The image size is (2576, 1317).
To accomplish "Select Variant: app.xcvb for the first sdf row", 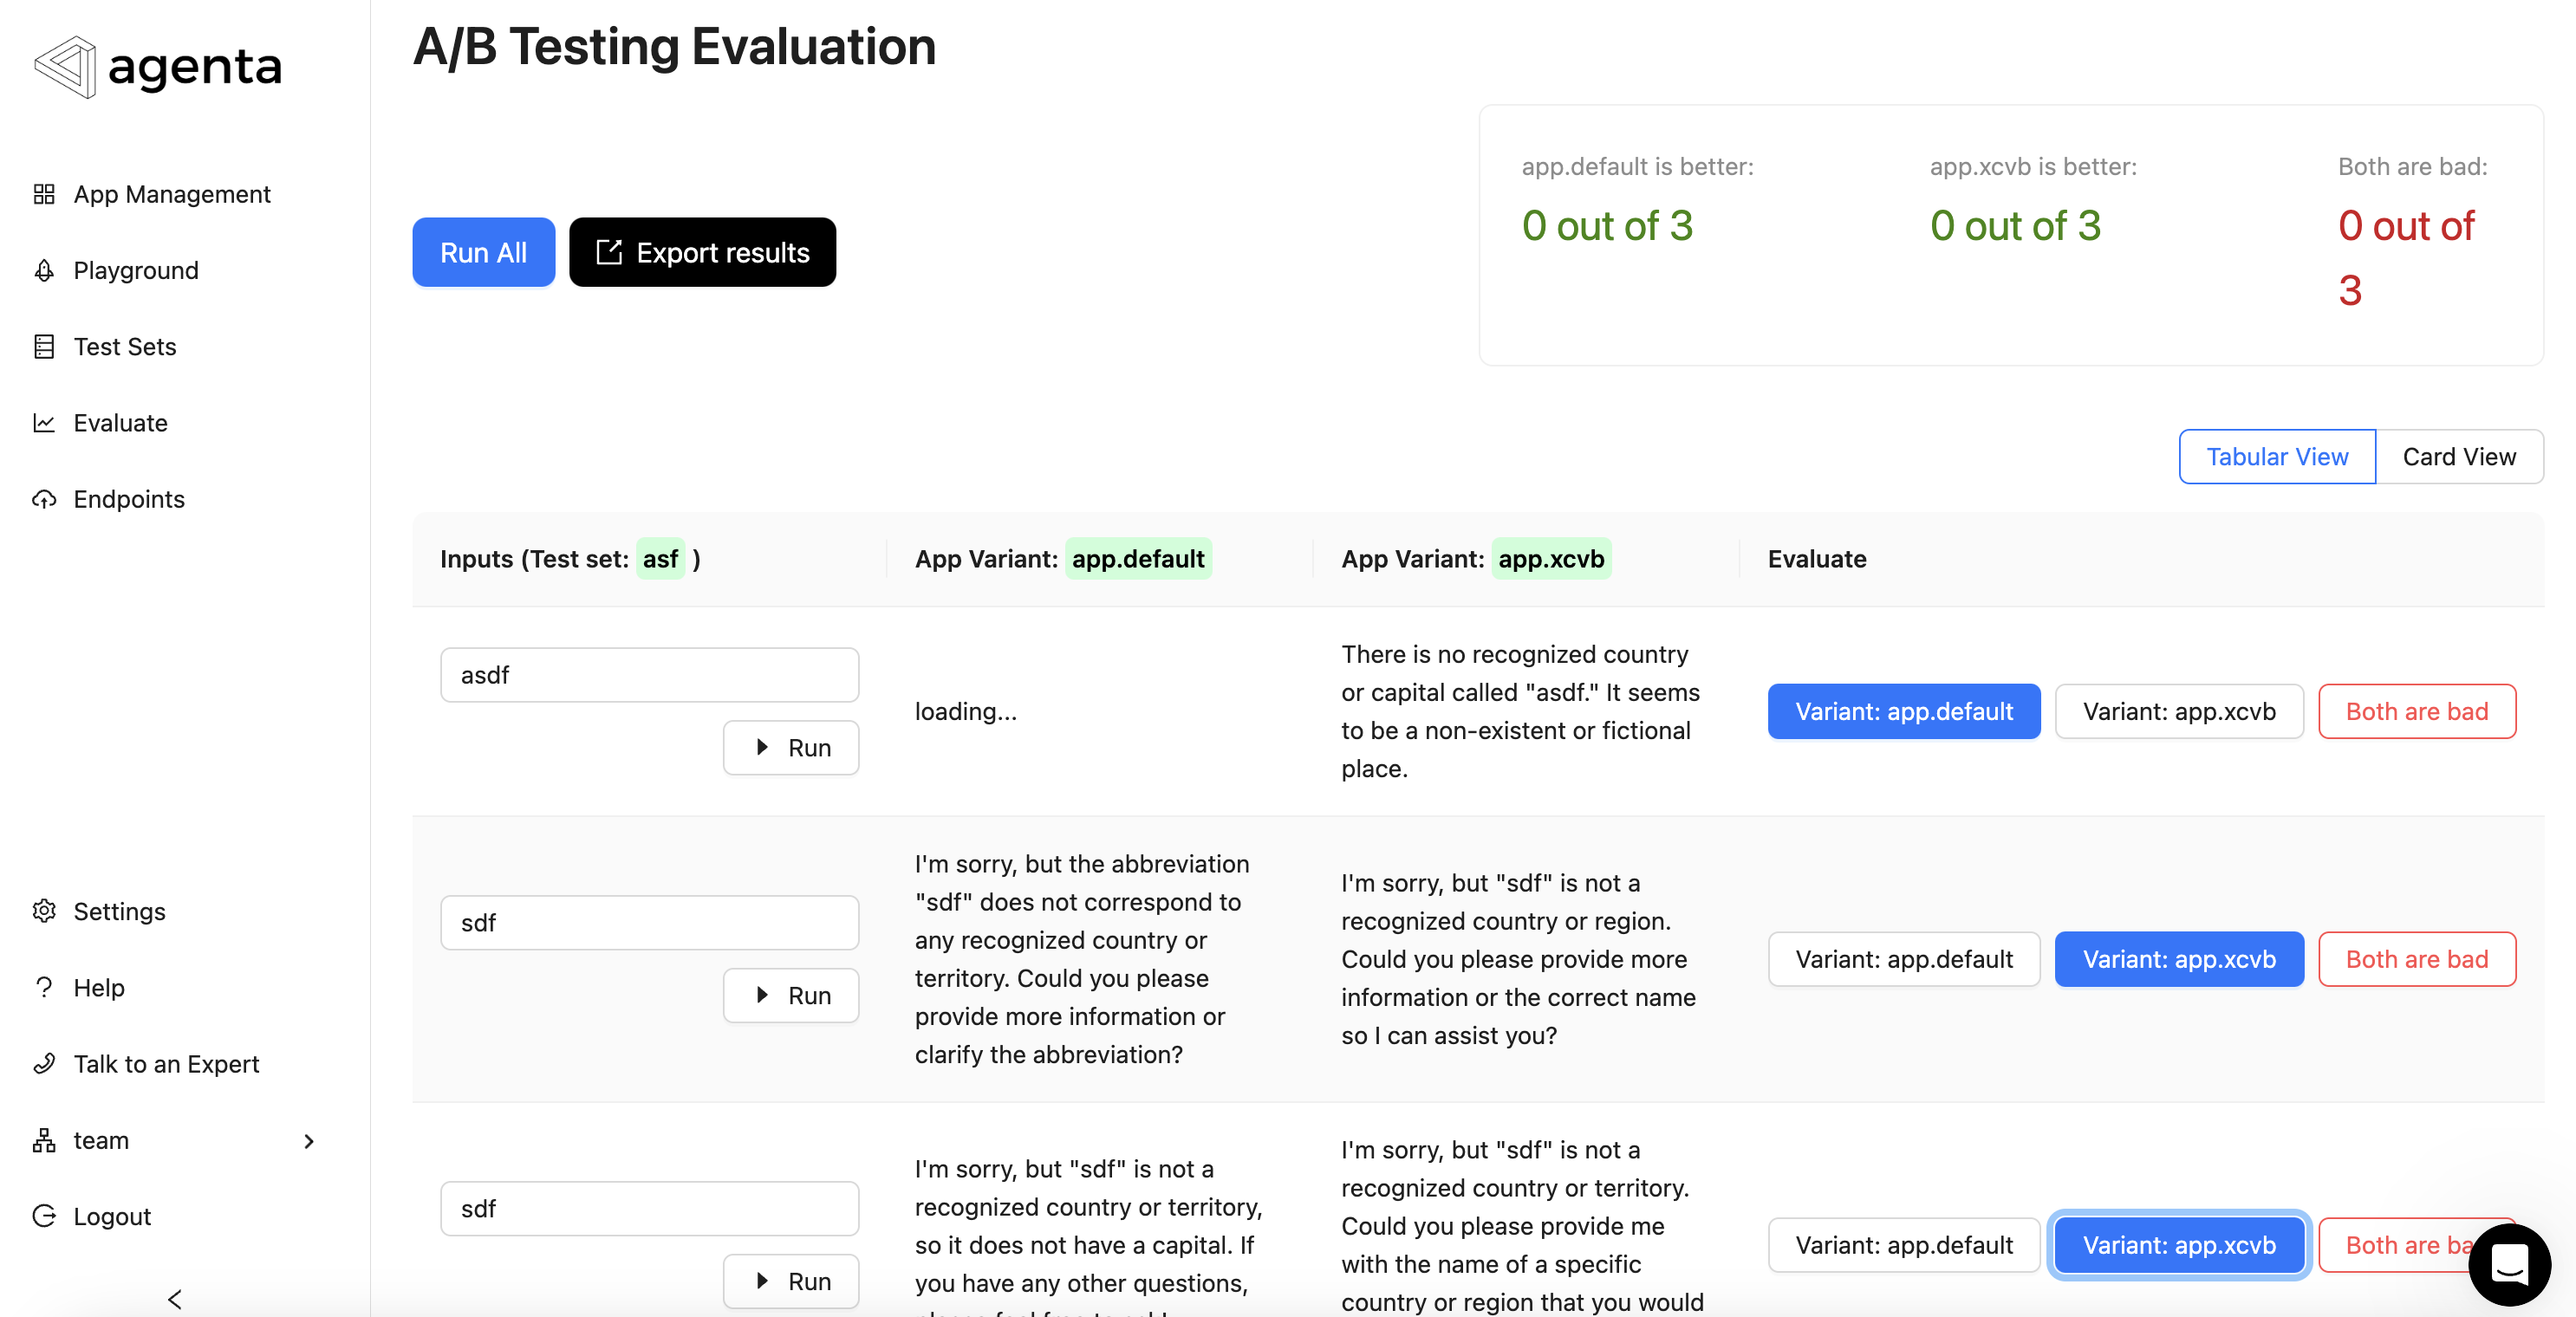I will (2180, 959).
